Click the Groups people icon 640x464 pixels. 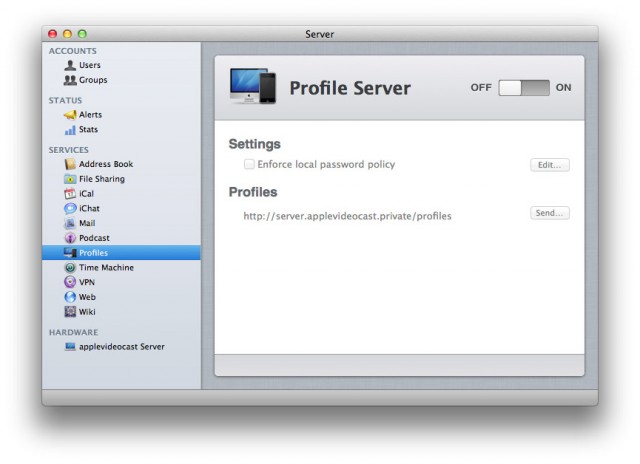70,80
